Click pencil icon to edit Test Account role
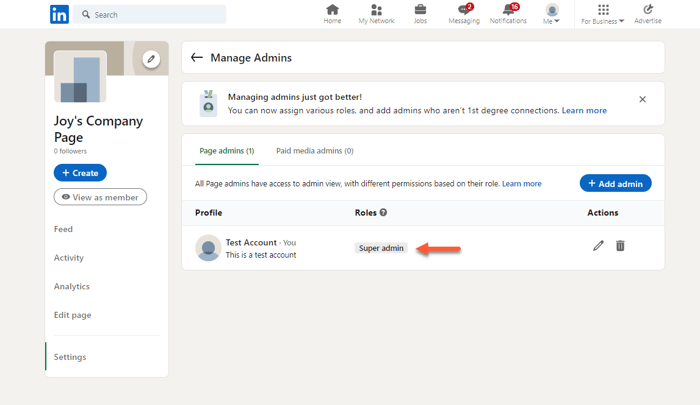Screen dimensions: 700x405 coord(598,246)
